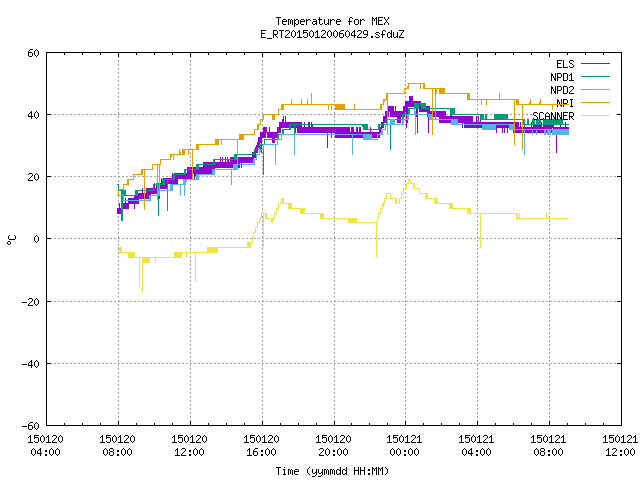Click the green NPD1 legend line sample
The image size is (640, 480).
click(x=595, y=76)
